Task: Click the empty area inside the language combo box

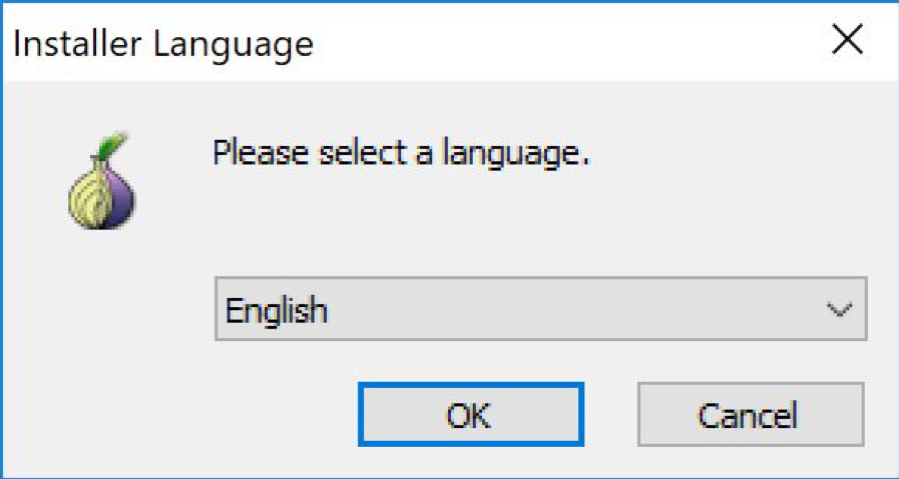Action: [x=573, y=309]
